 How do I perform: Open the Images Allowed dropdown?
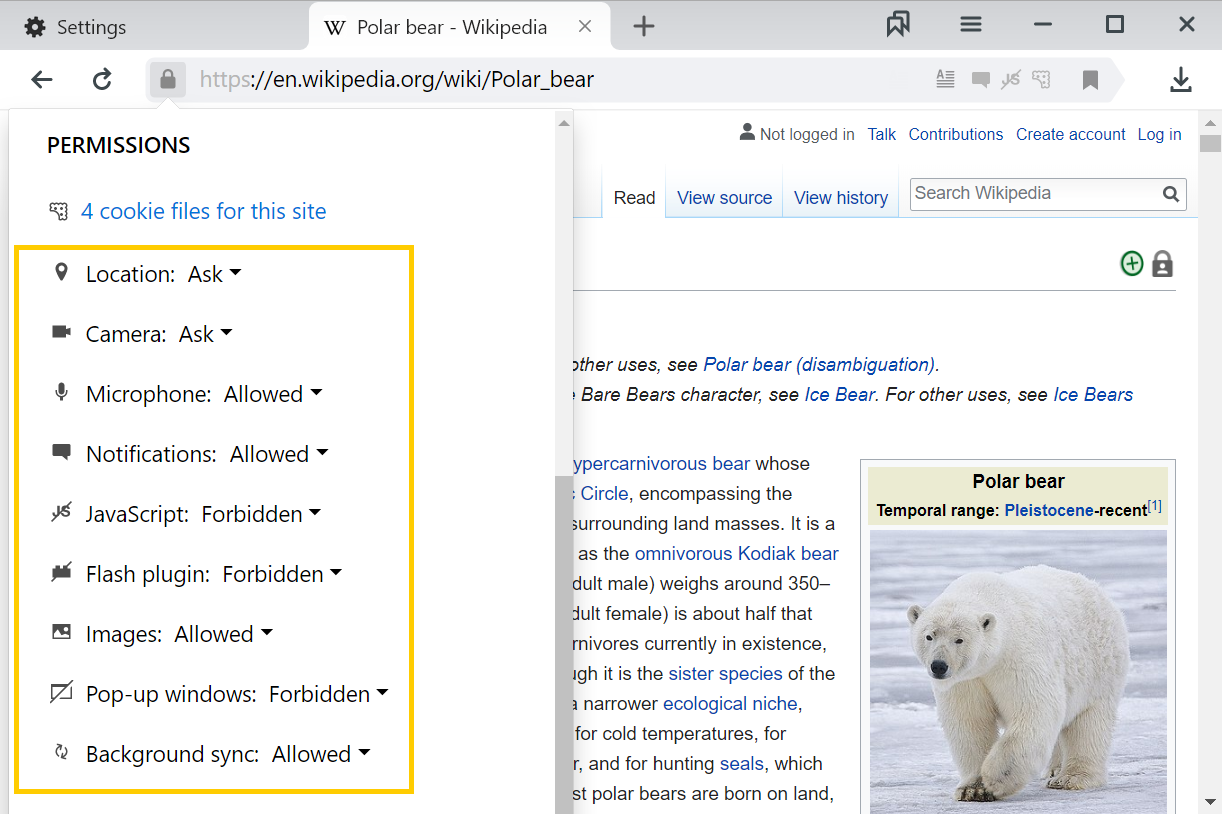pyautogui.click(x=224, y=633)
